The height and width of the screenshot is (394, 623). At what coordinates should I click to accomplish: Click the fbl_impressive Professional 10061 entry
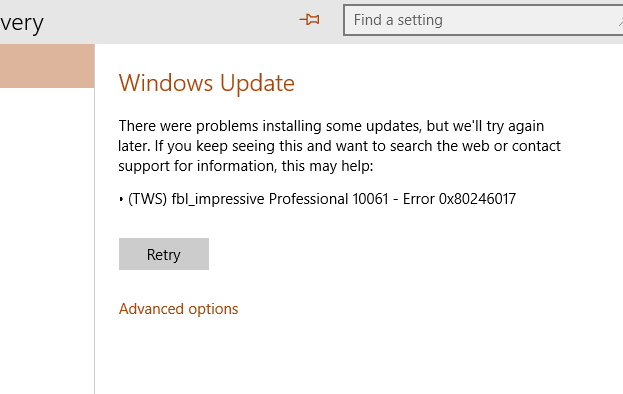[280, 199]
